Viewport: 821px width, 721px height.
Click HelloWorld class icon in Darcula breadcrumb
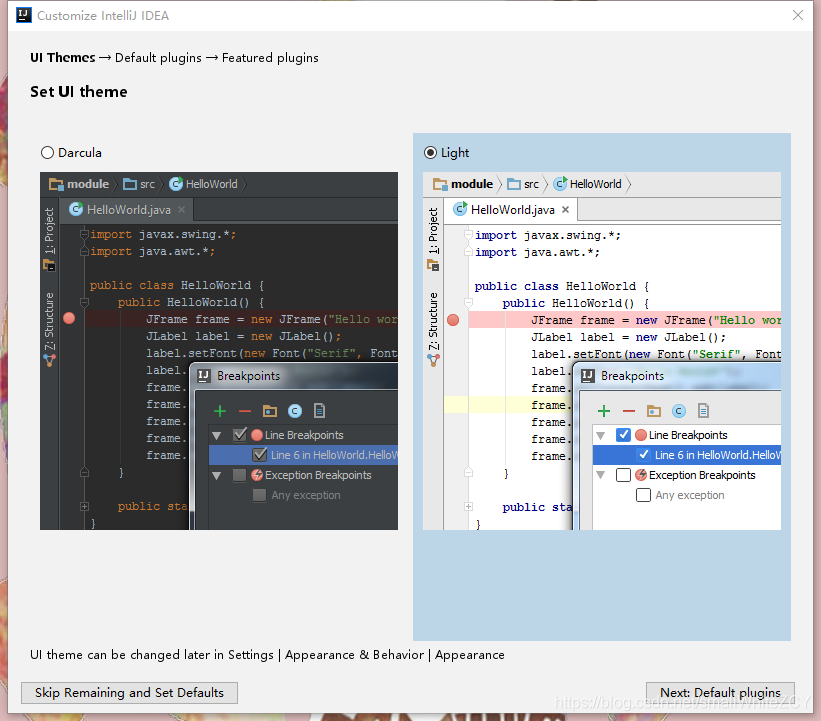click(176, 183)
